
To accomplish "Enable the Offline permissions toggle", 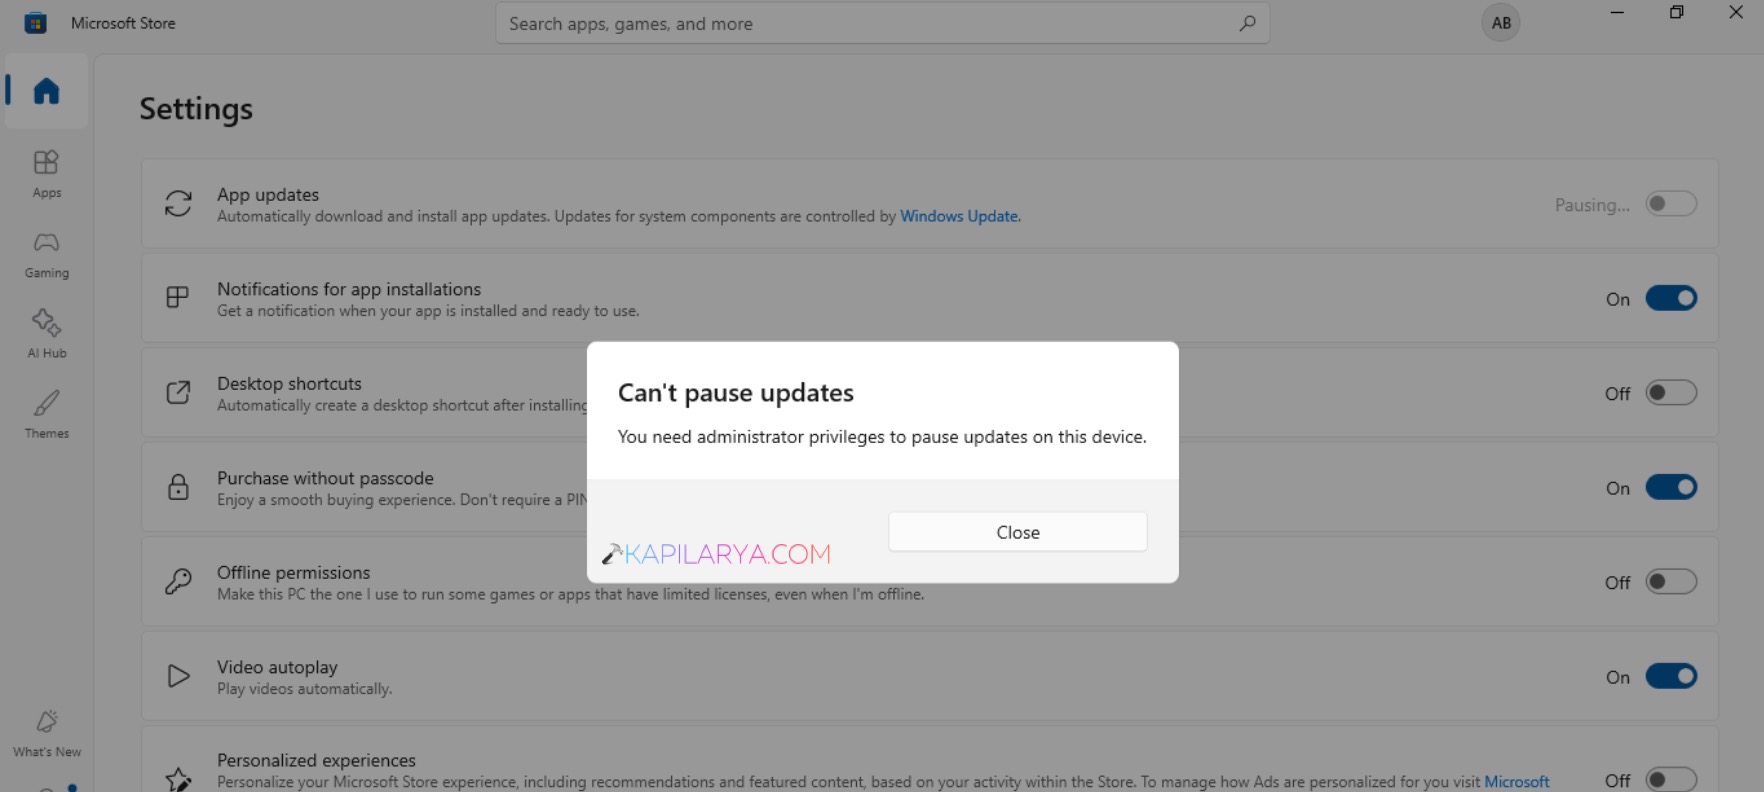I will (1671, 582).
